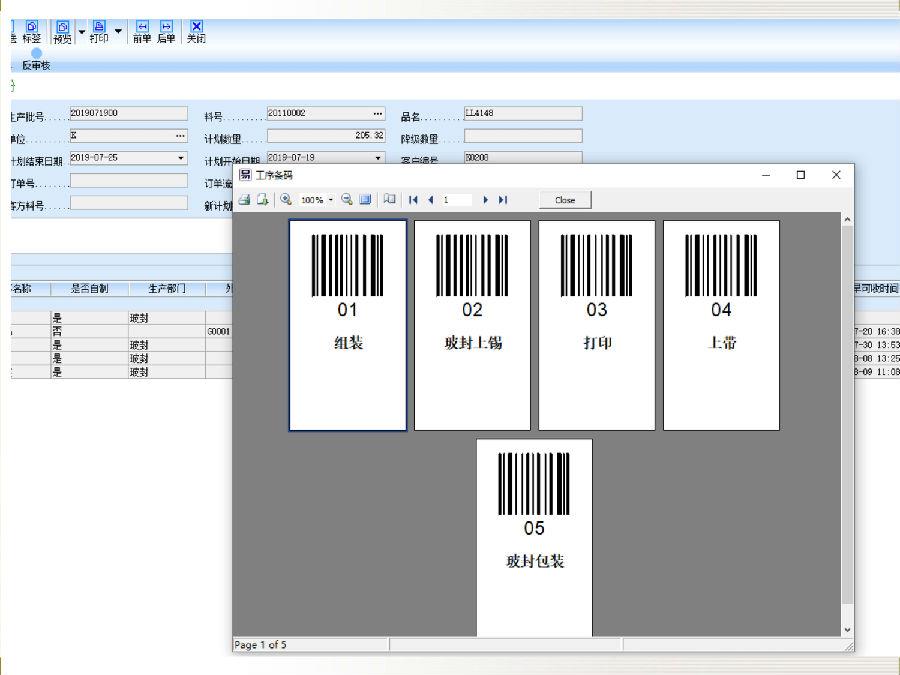This screenshot has height=675, width=900.
Task: Click the ellipsis button in 单位 field
Action: click(x=180, y=136)
